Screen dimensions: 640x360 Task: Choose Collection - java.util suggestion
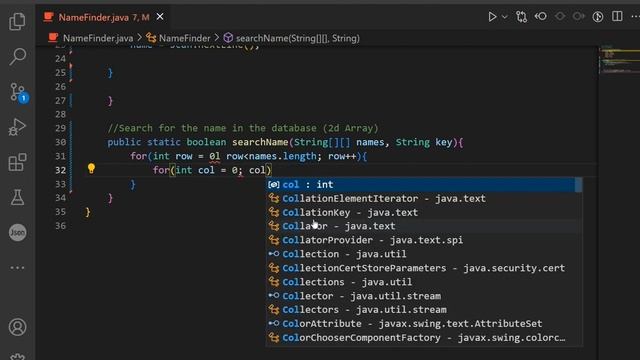pos(424,254)
